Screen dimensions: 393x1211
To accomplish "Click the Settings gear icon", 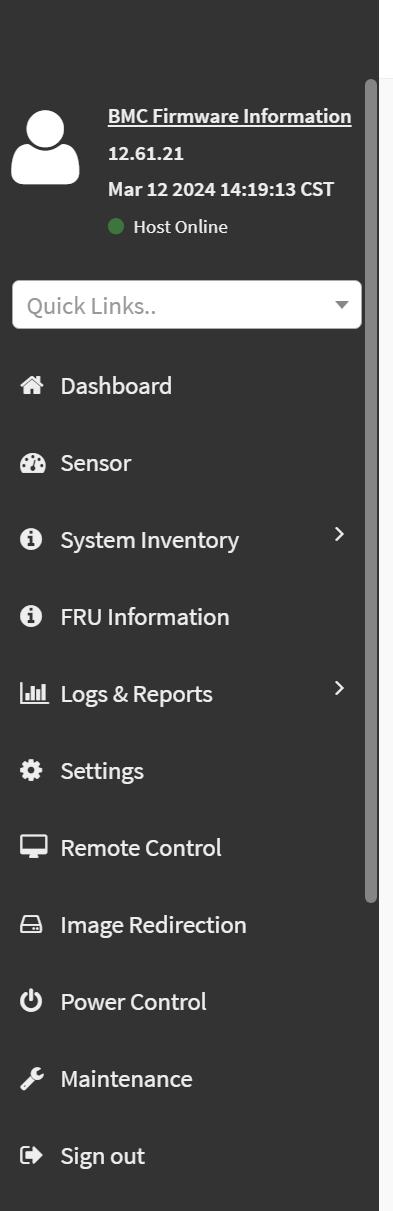I will (x=32, y=771).
